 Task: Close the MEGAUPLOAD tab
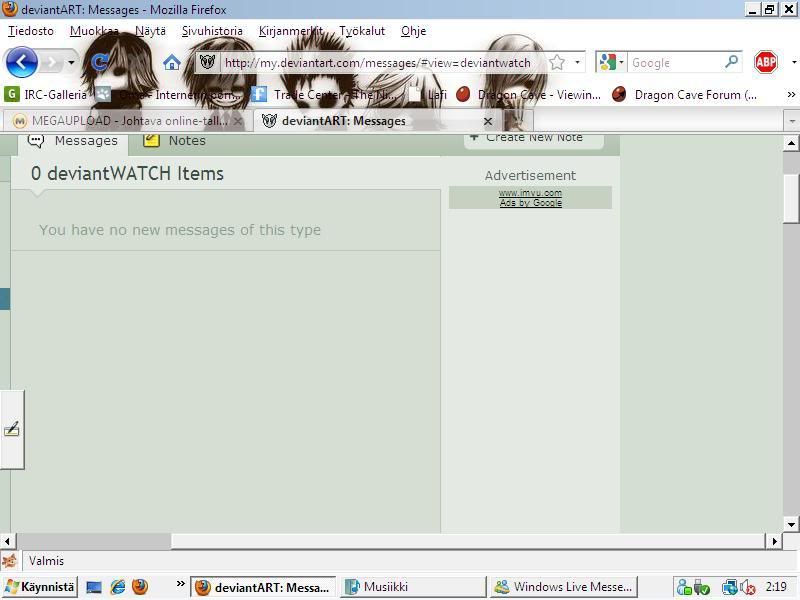238,121
